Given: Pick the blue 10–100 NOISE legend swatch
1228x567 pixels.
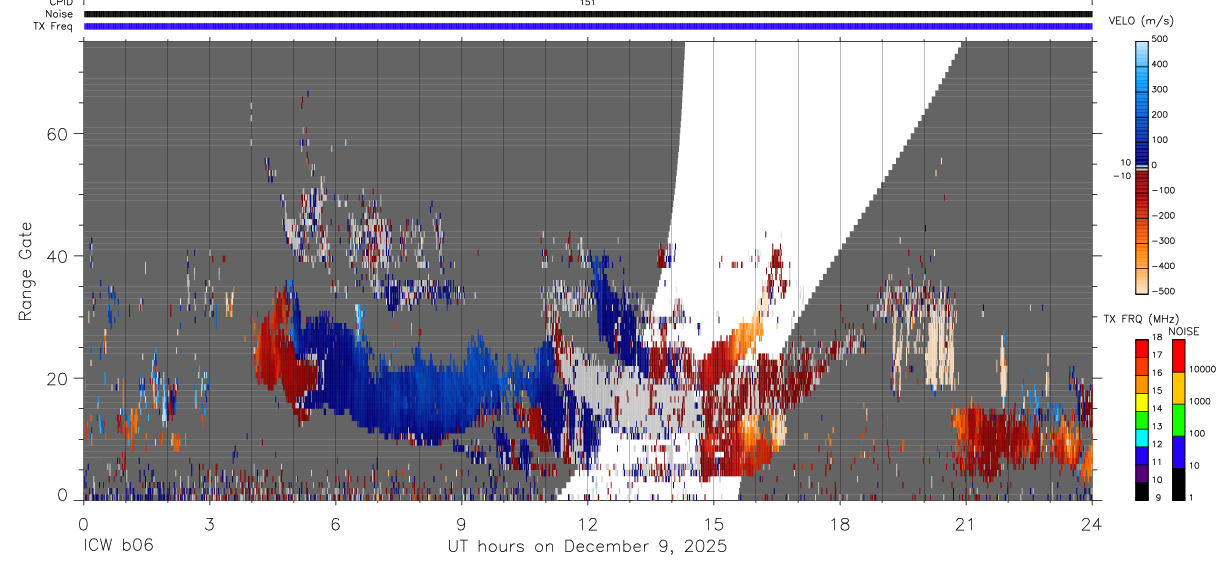Looking at the screenshot, I should pos(1179,452).
